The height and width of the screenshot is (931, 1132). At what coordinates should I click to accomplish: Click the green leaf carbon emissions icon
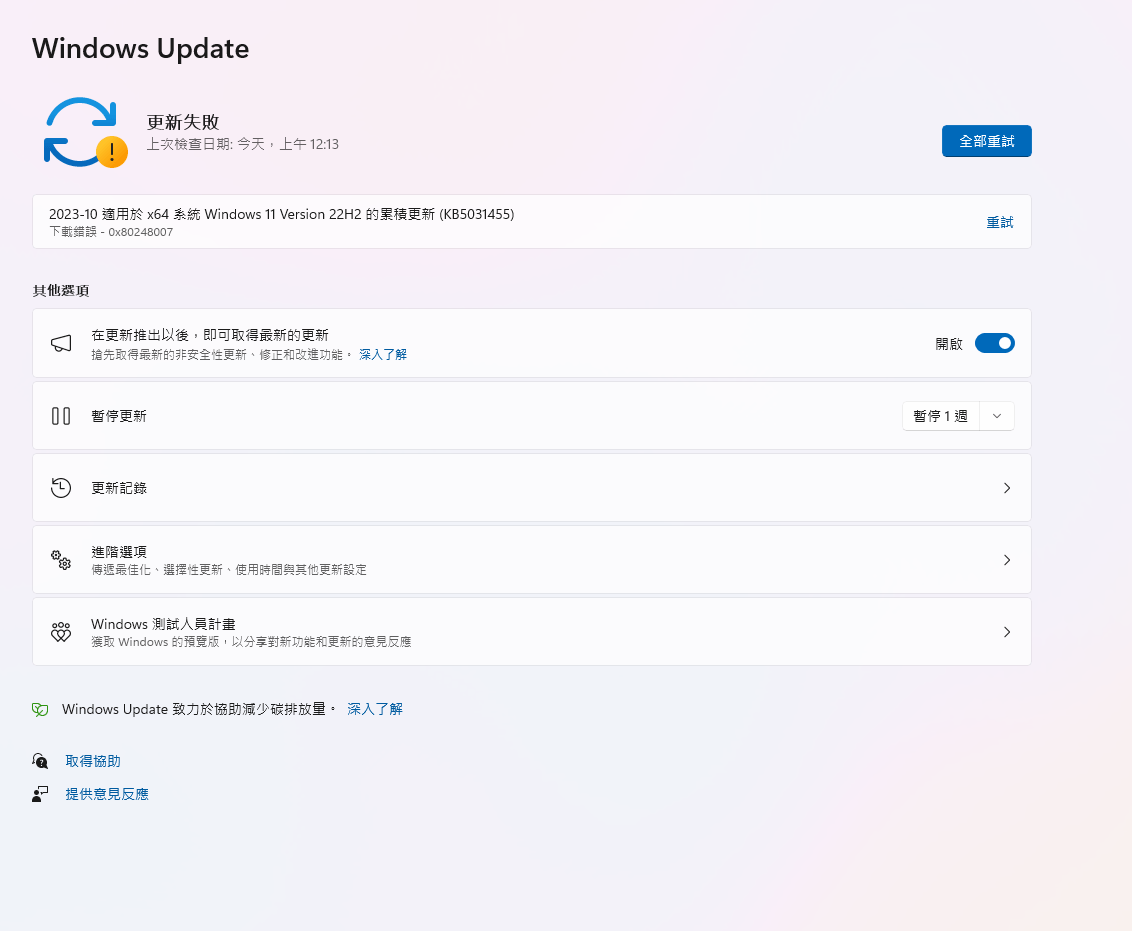coord(40,709)
